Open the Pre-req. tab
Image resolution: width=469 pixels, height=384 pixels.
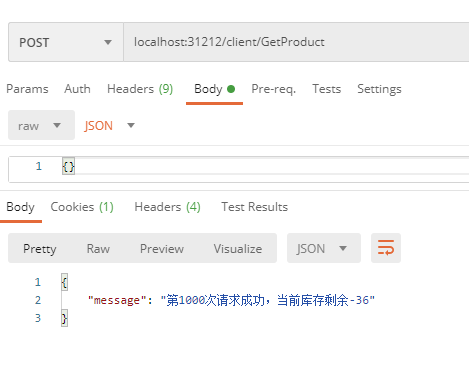(x=273, y=89)
